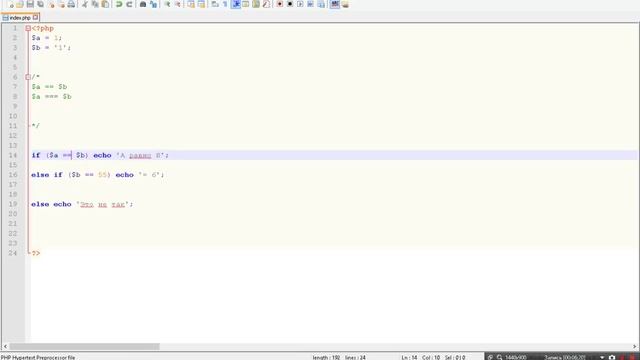The height and width of the screenshot is (360, 640).
Task: Click the 'echo' keyword on line 14
Action: tap(102, 155)
